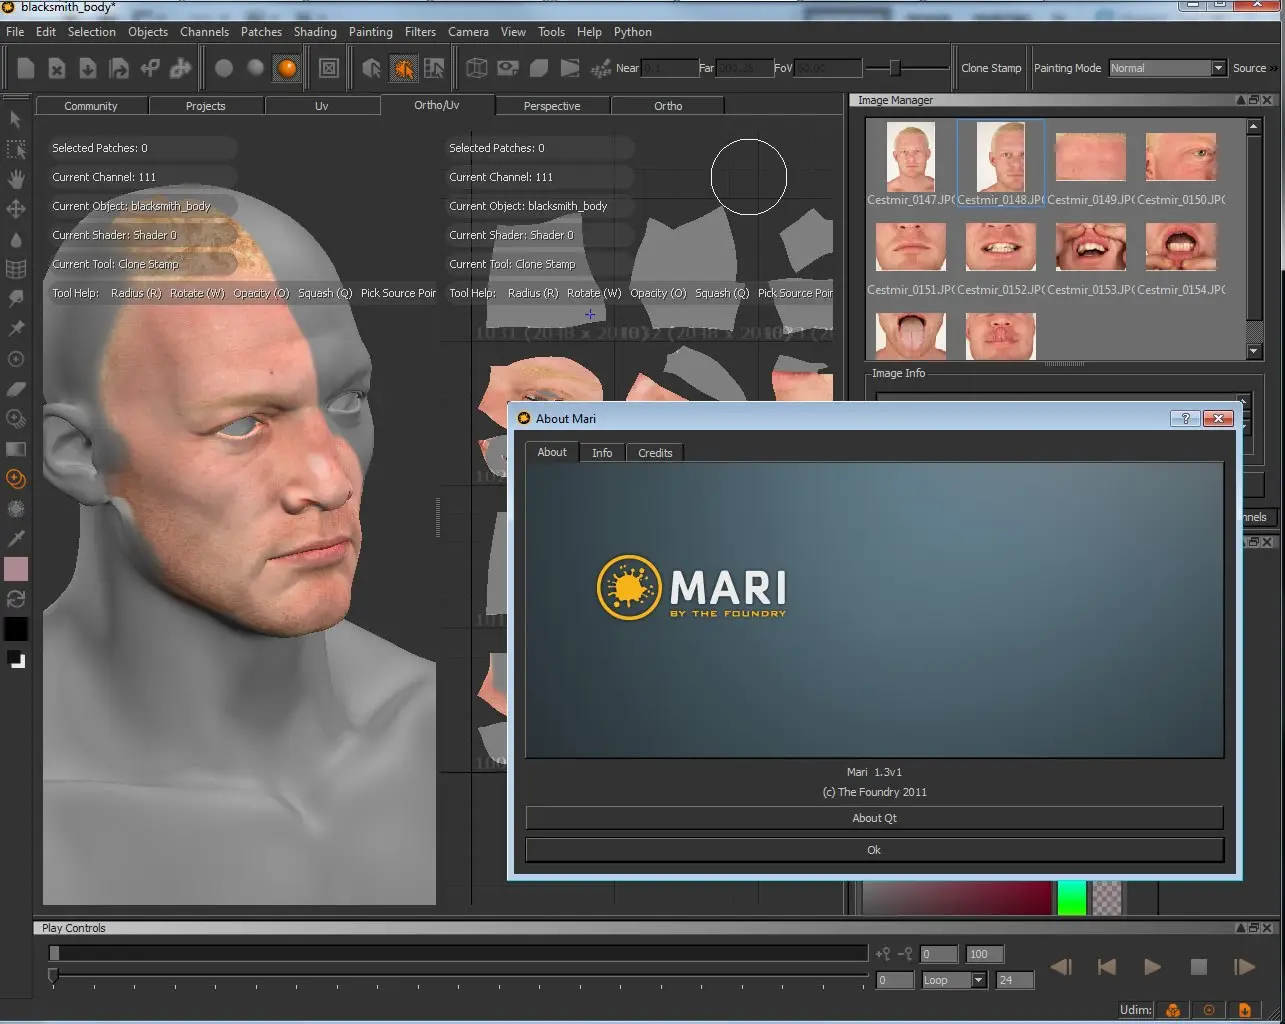Open the File menu
1285x1024 pixels.
[x=15, y=32]
